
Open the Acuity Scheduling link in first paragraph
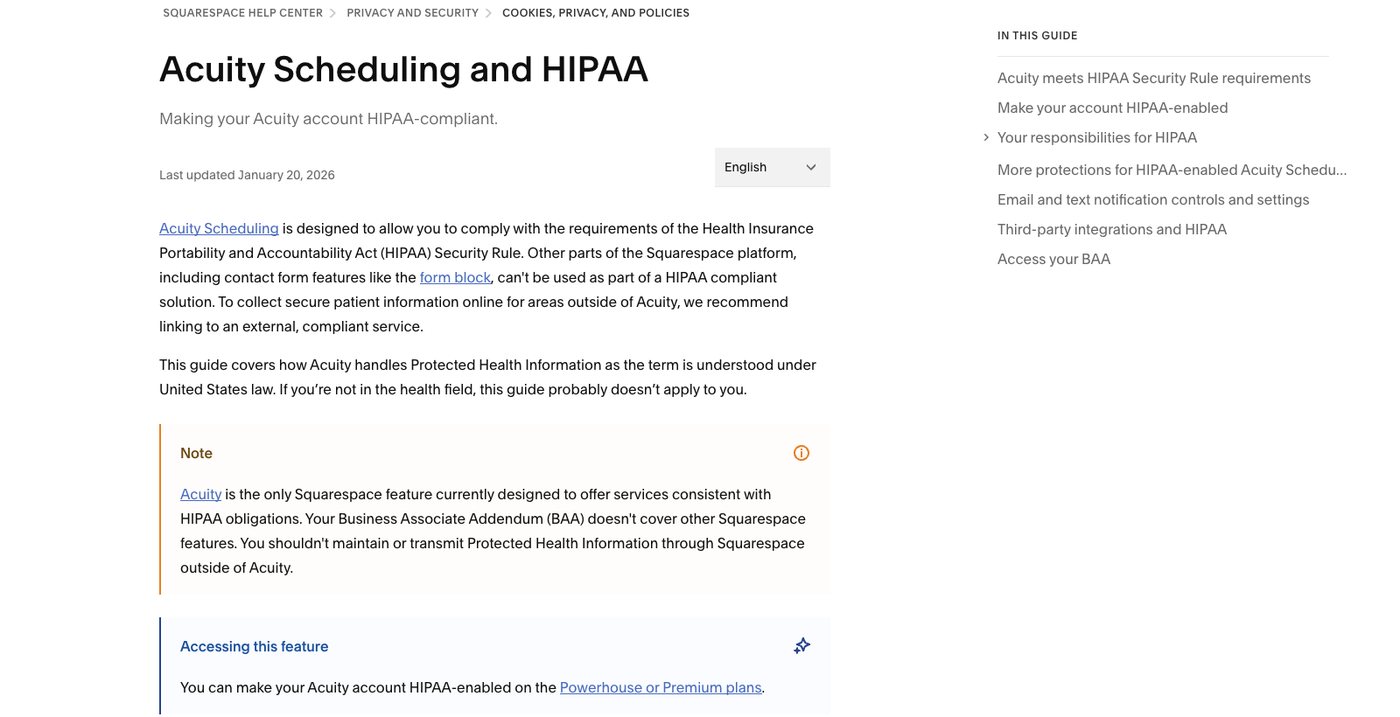[x=219, y=228]
